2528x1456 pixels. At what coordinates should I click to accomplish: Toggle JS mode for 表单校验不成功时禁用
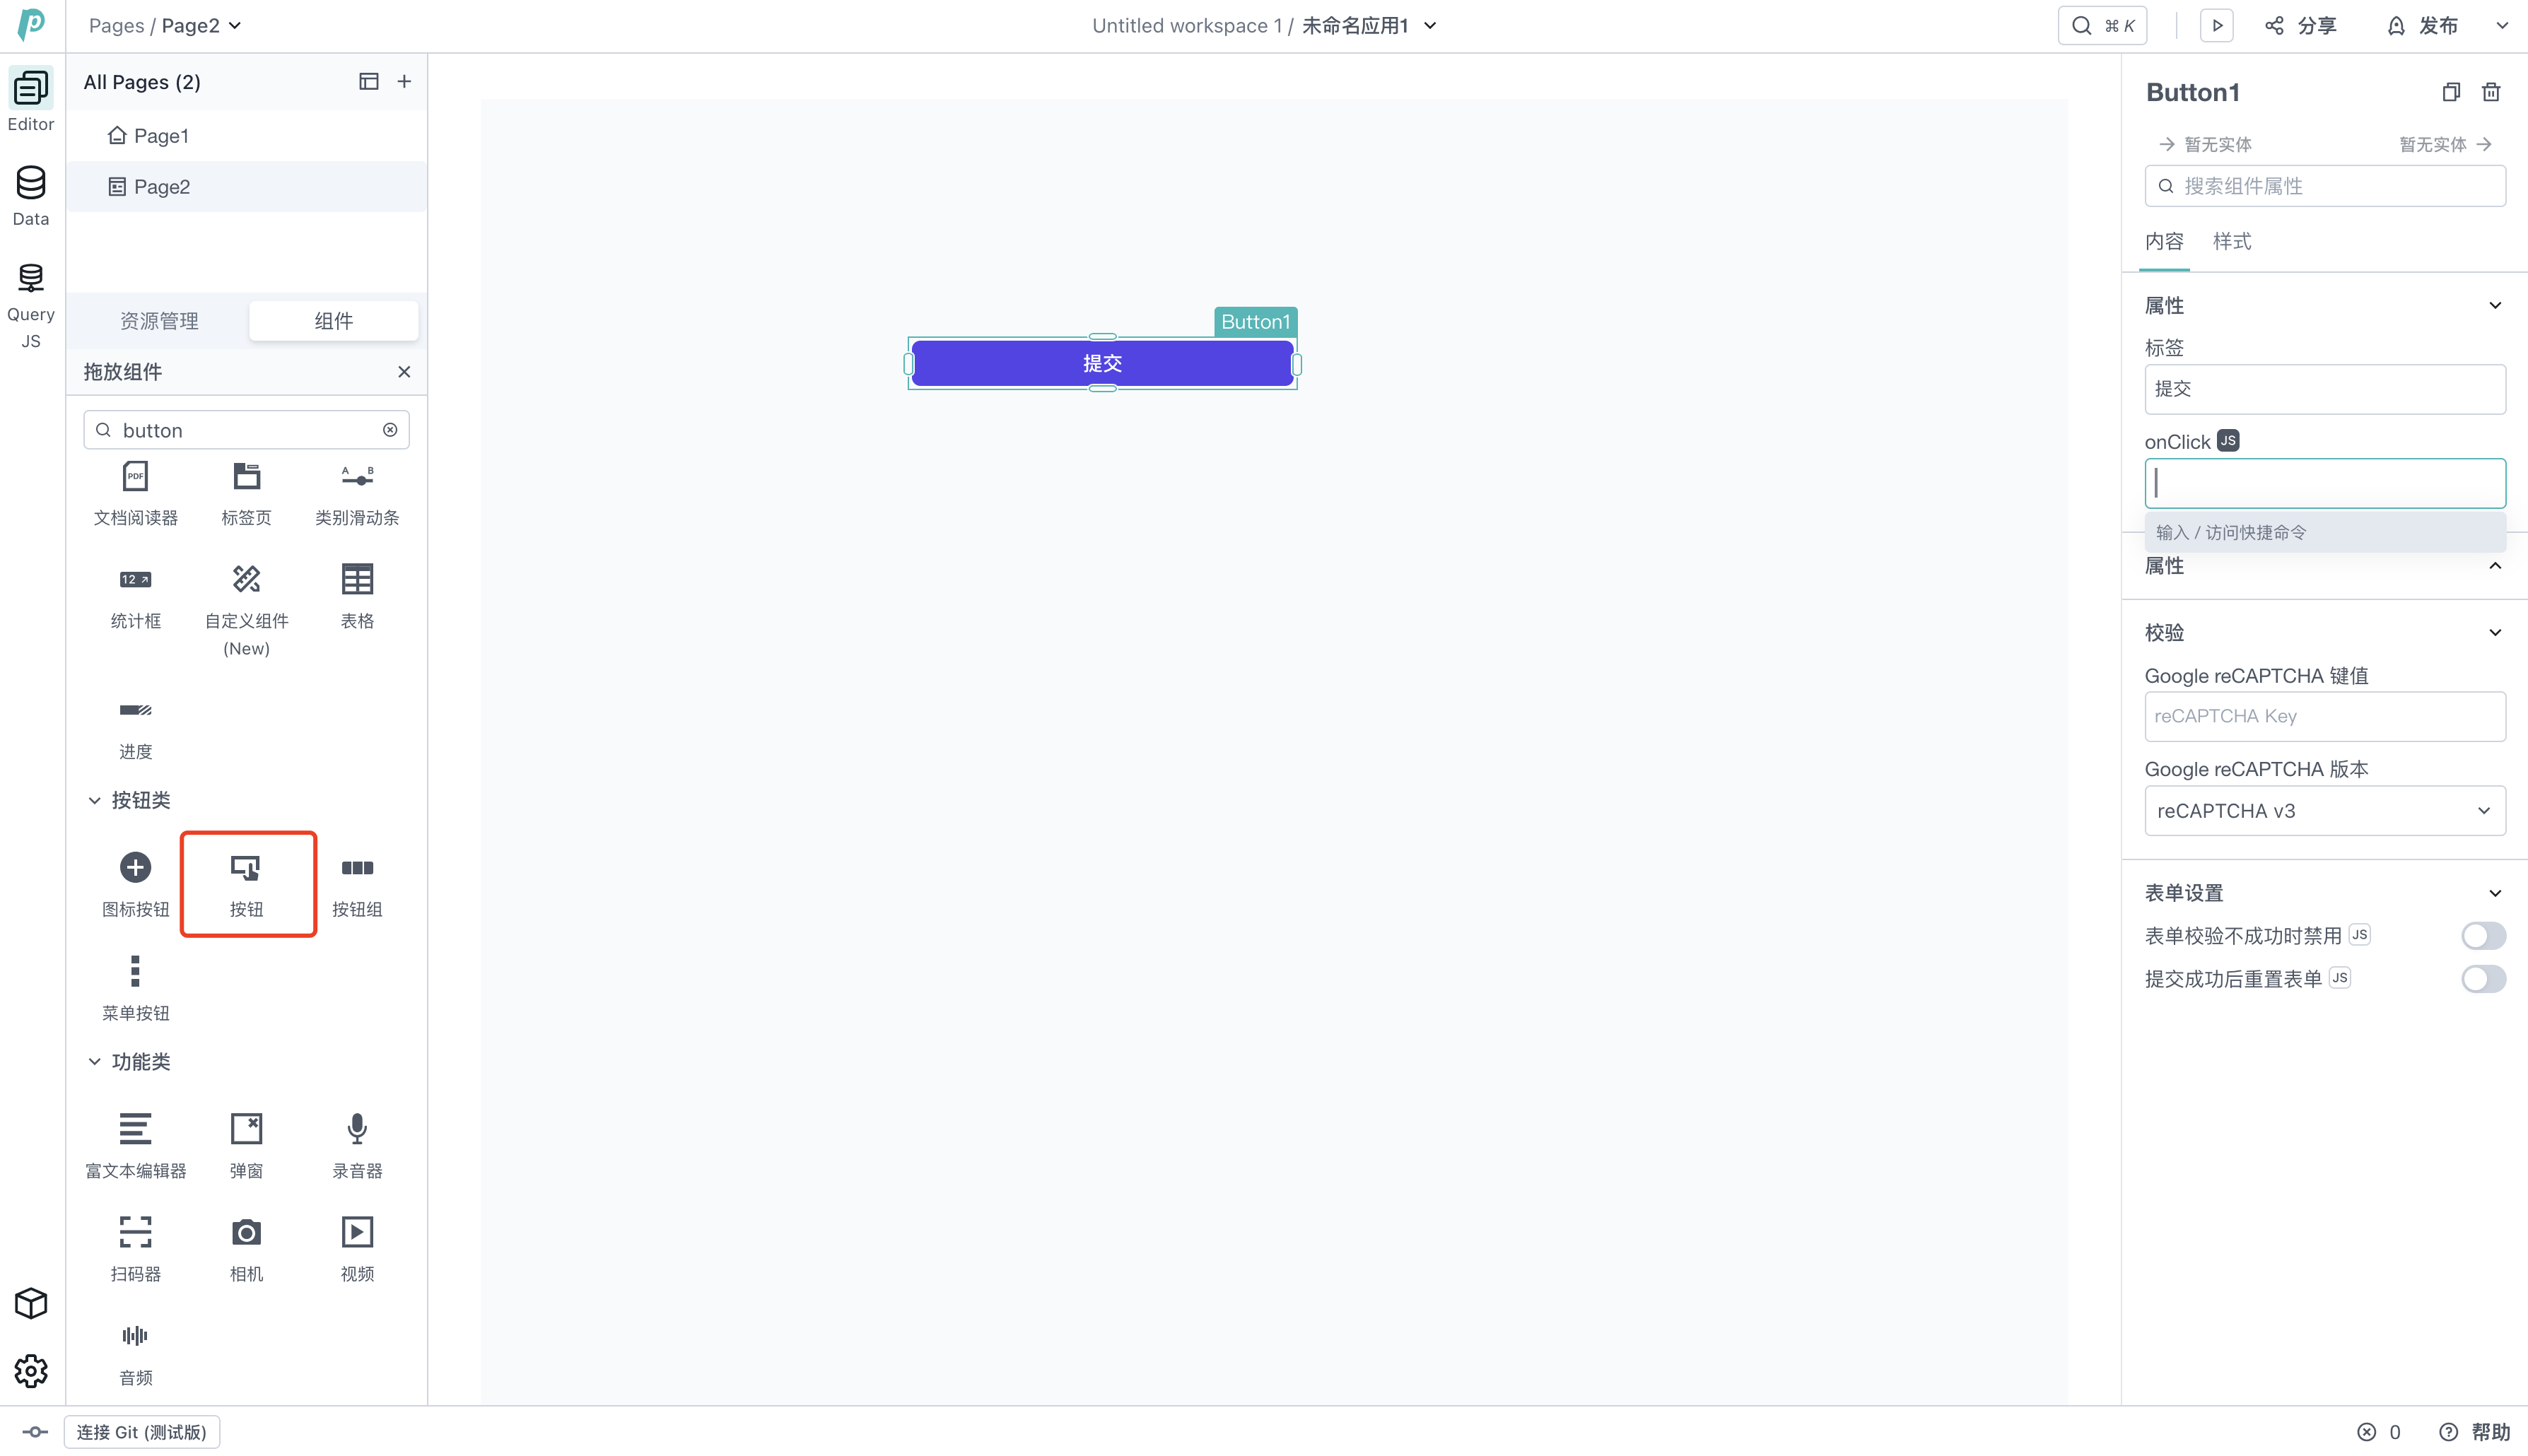[2360, 935]
